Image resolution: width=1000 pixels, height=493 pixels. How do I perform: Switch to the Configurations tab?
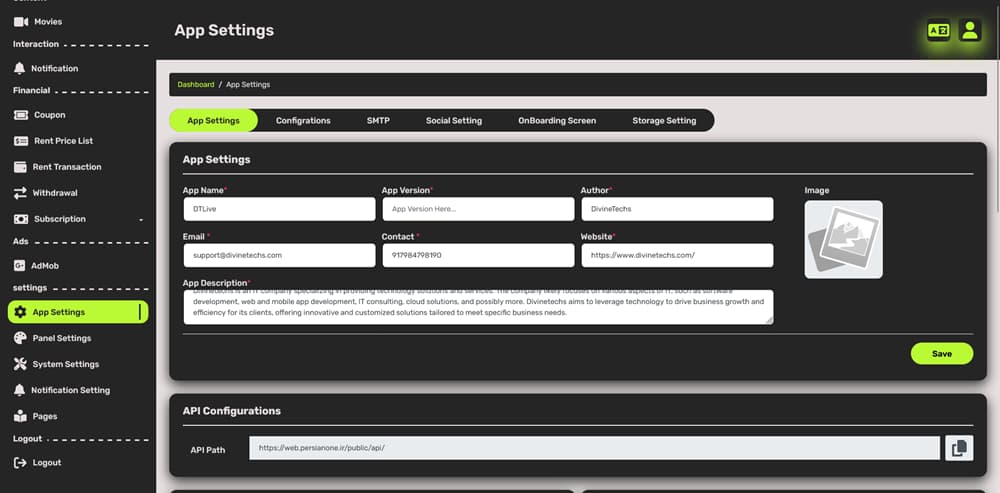tap(303, 120)
